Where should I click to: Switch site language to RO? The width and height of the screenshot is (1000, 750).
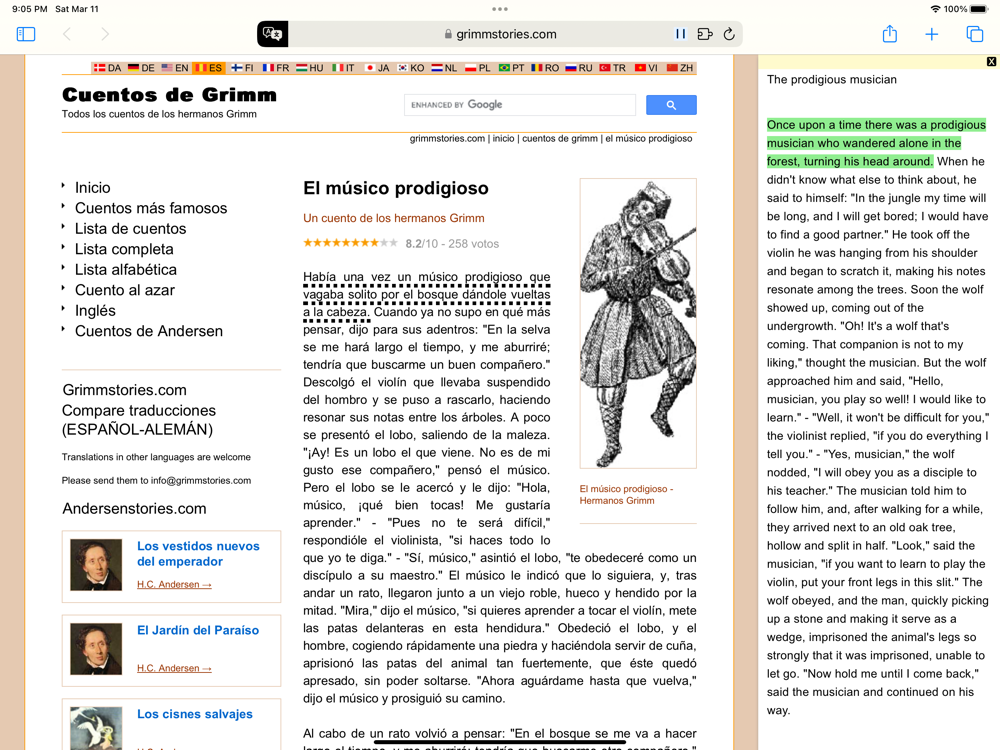click(545, 68)
